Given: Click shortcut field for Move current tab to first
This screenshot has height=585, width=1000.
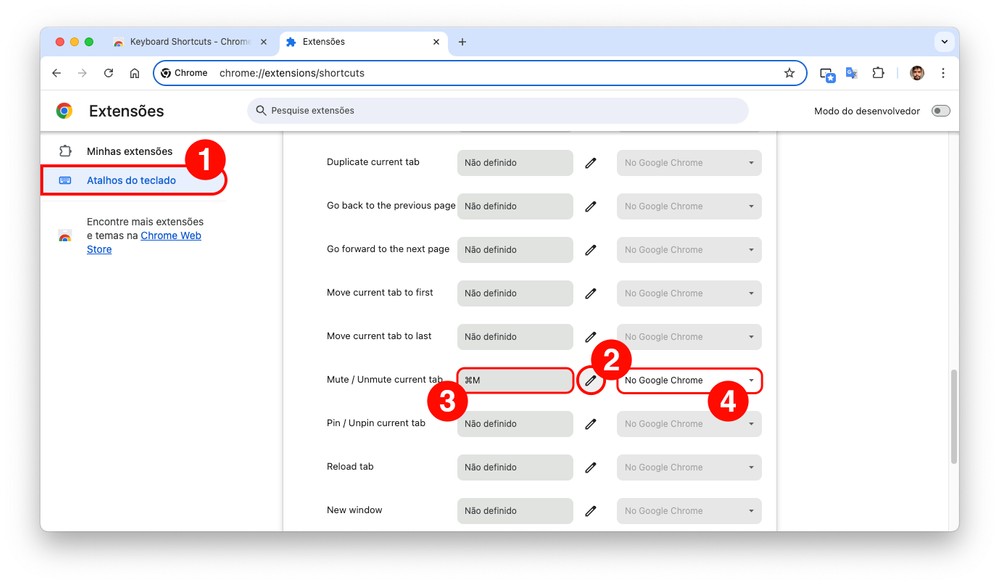Looking at the screenshot, I should 515,293.
